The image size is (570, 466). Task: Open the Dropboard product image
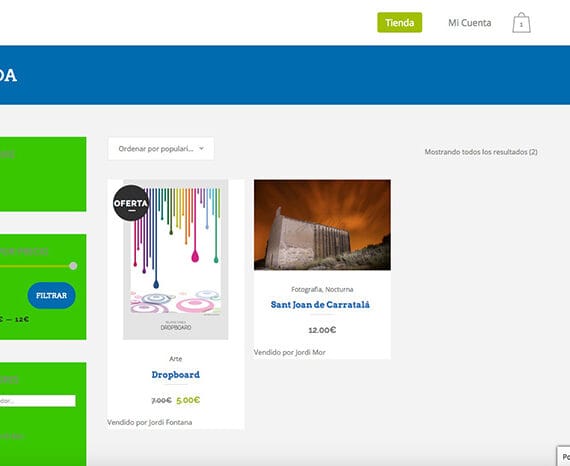tap(176, 259)
